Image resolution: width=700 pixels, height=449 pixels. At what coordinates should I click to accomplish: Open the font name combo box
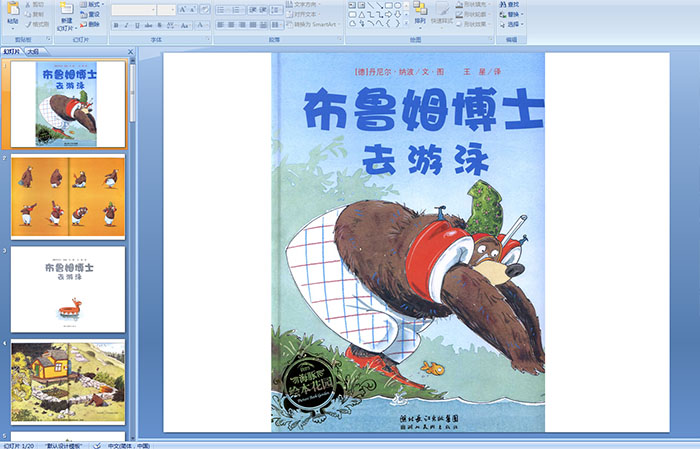pos(133,9)
